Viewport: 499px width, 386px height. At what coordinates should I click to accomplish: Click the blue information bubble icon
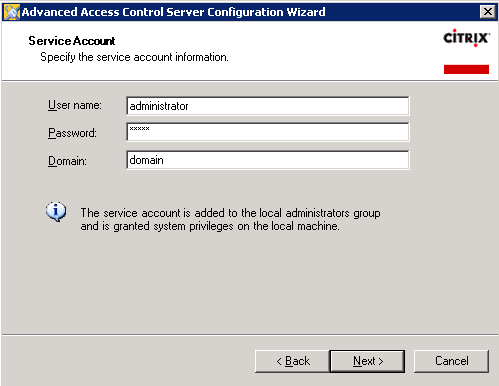click(56, 212)
